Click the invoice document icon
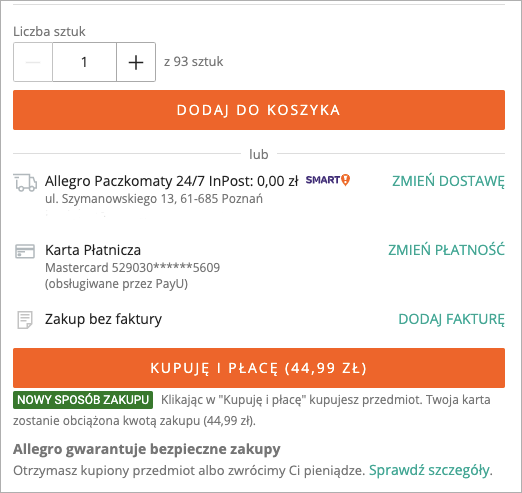The height and width of the screenshot is (493, 522). coord(25,320)
